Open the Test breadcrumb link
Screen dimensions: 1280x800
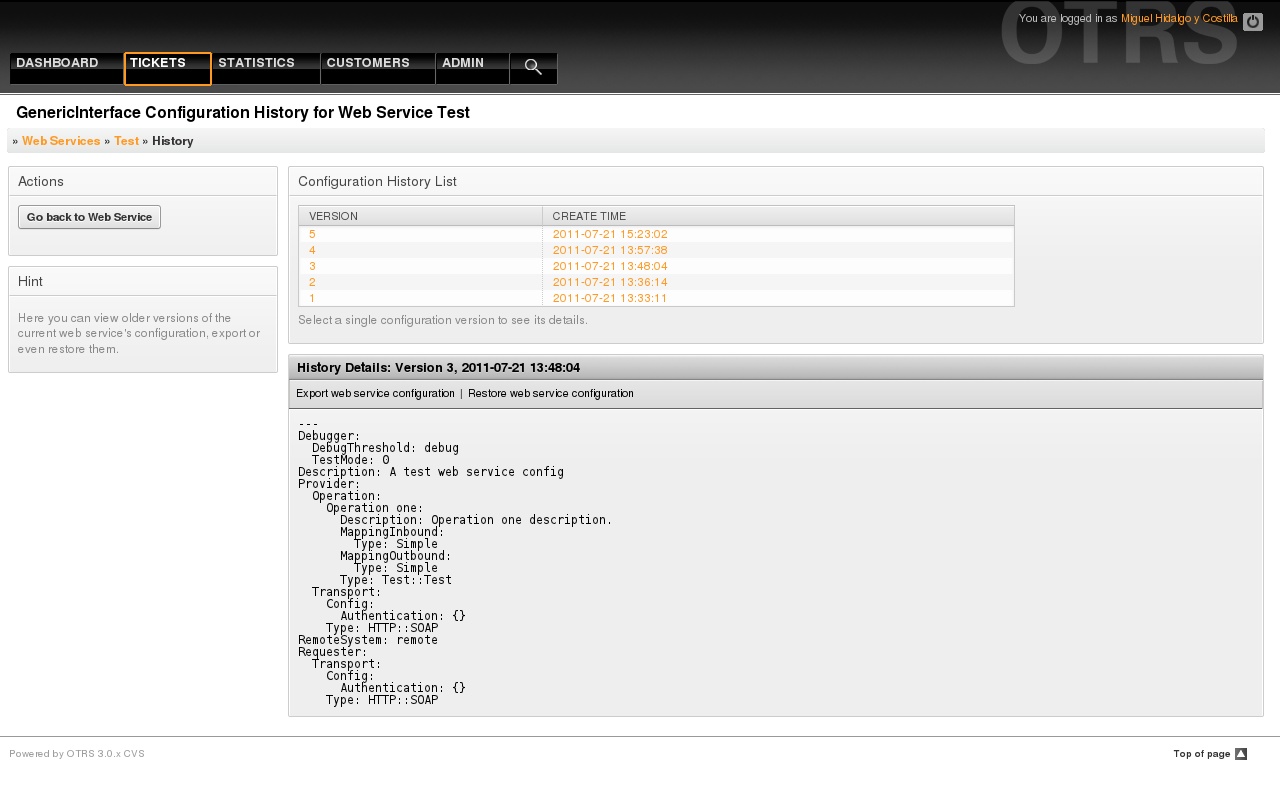[126, 141]
